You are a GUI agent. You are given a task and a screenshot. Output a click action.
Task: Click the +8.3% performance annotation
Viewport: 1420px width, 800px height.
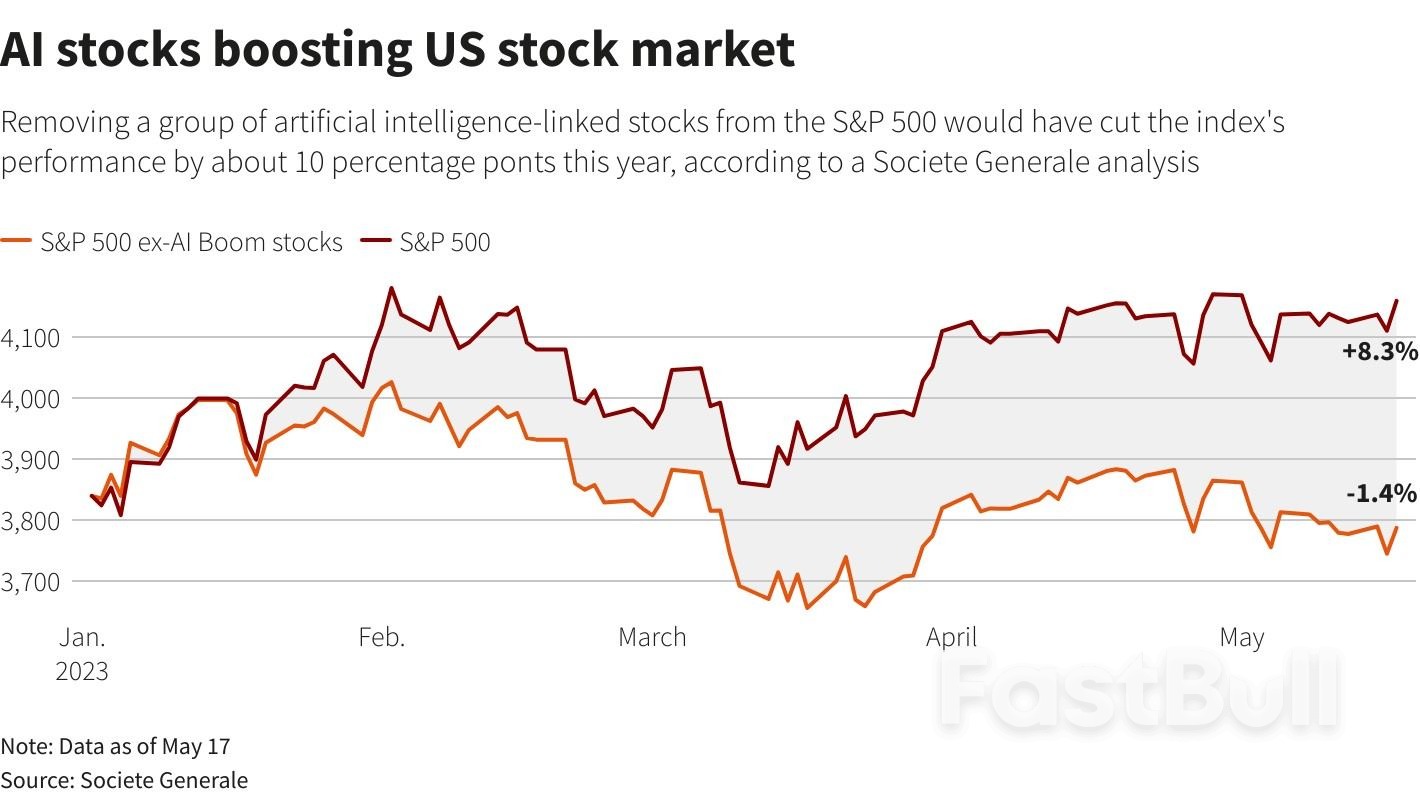1380,351
